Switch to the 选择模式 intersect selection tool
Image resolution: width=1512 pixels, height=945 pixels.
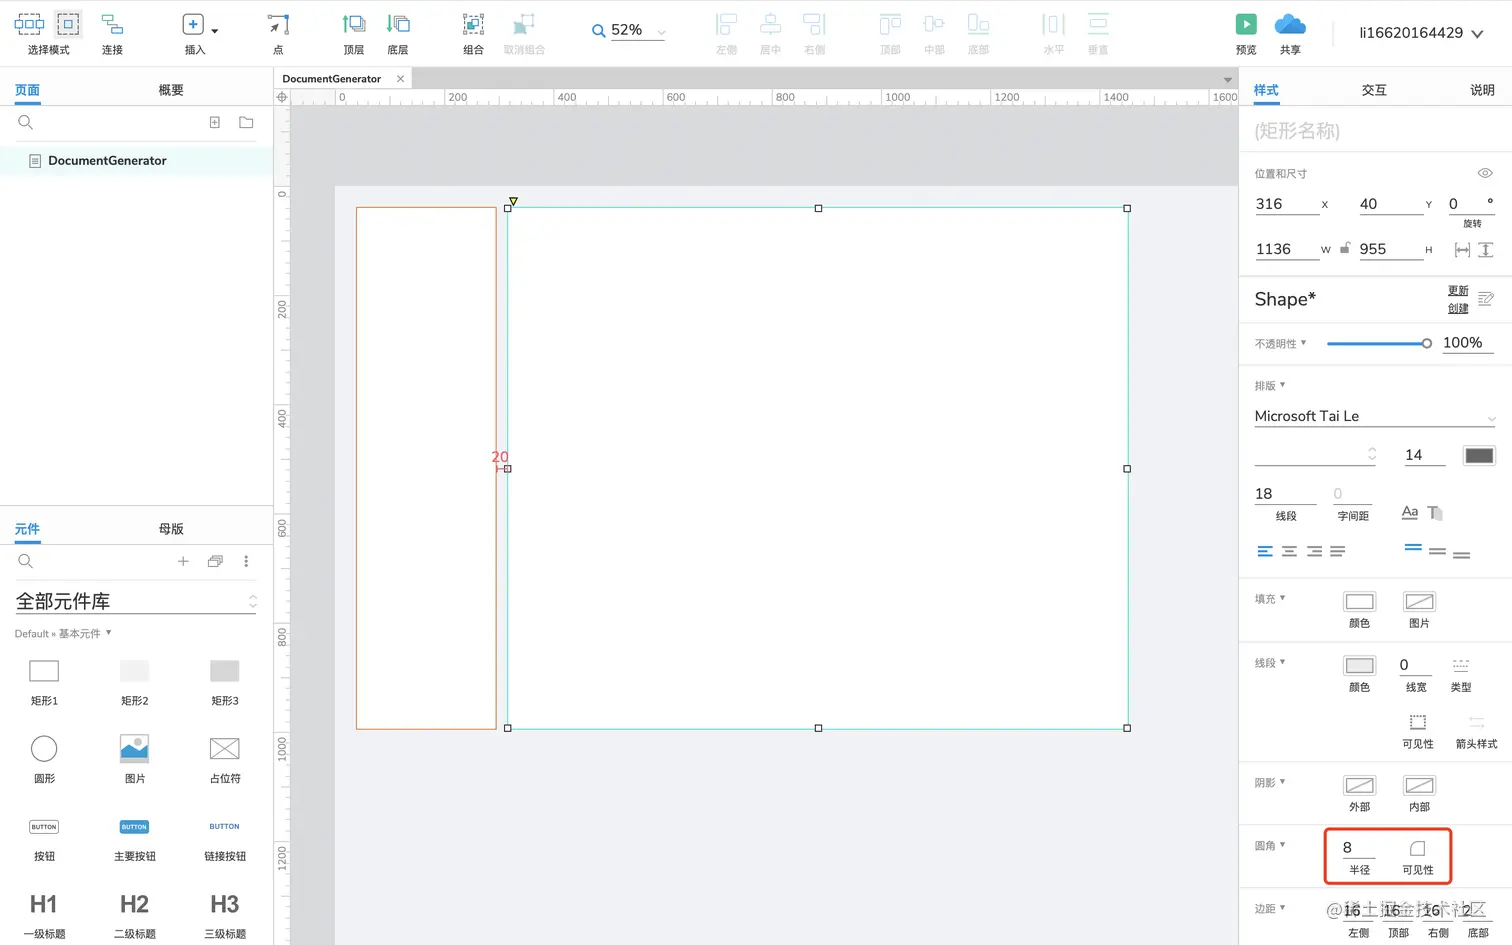click(x=29, y=24)
